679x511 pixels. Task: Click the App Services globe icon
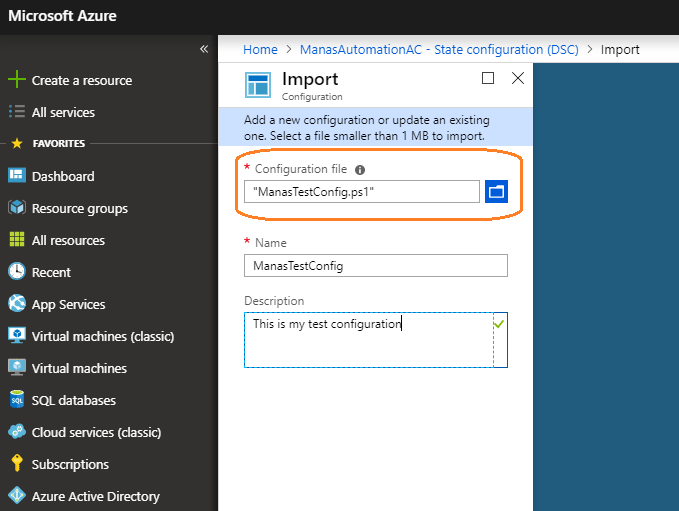click(x=17, y=303)
